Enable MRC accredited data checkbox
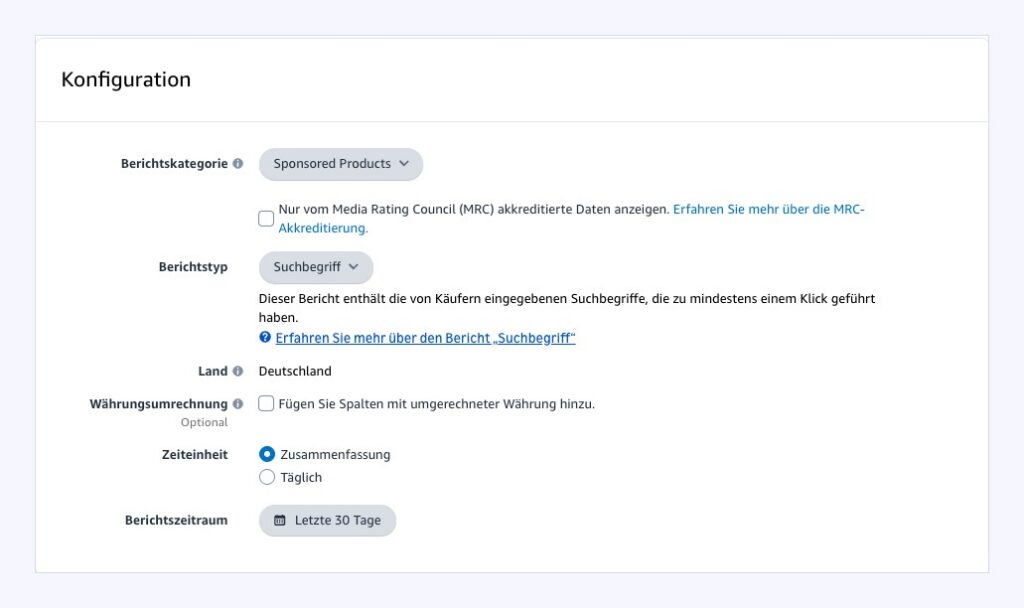 point(266,218)
